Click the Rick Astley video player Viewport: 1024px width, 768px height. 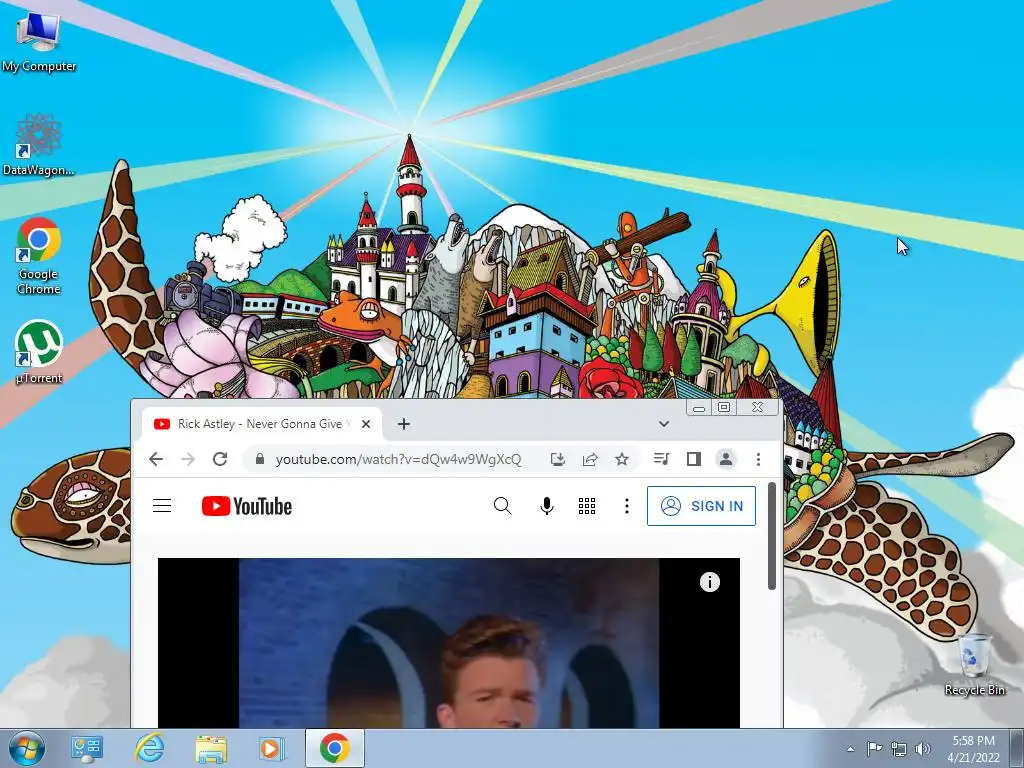tap(449, 643)
